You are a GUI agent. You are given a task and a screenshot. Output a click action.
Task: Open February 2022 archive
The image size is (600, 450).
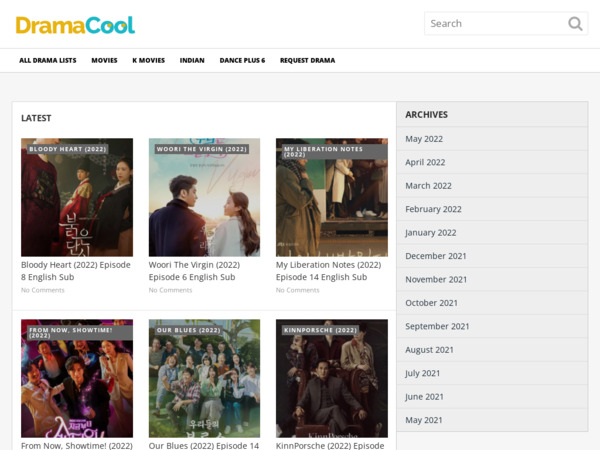[x=434, y=209]
